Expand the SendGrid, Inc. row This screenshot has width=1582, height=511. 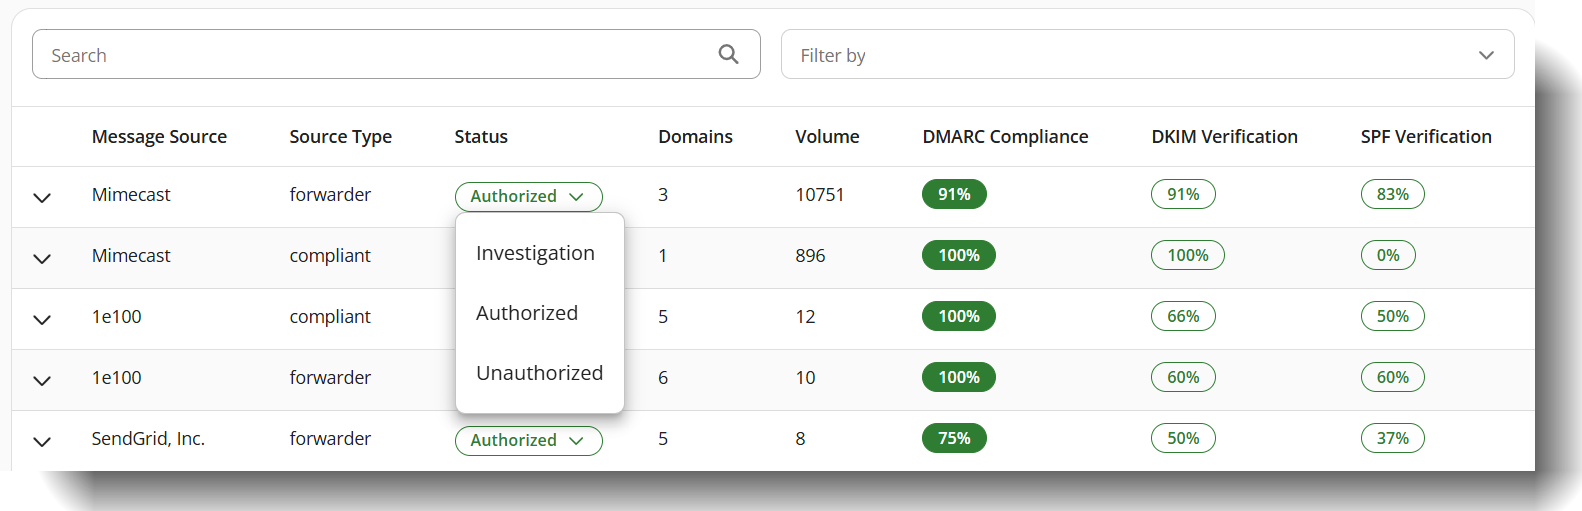42,441
